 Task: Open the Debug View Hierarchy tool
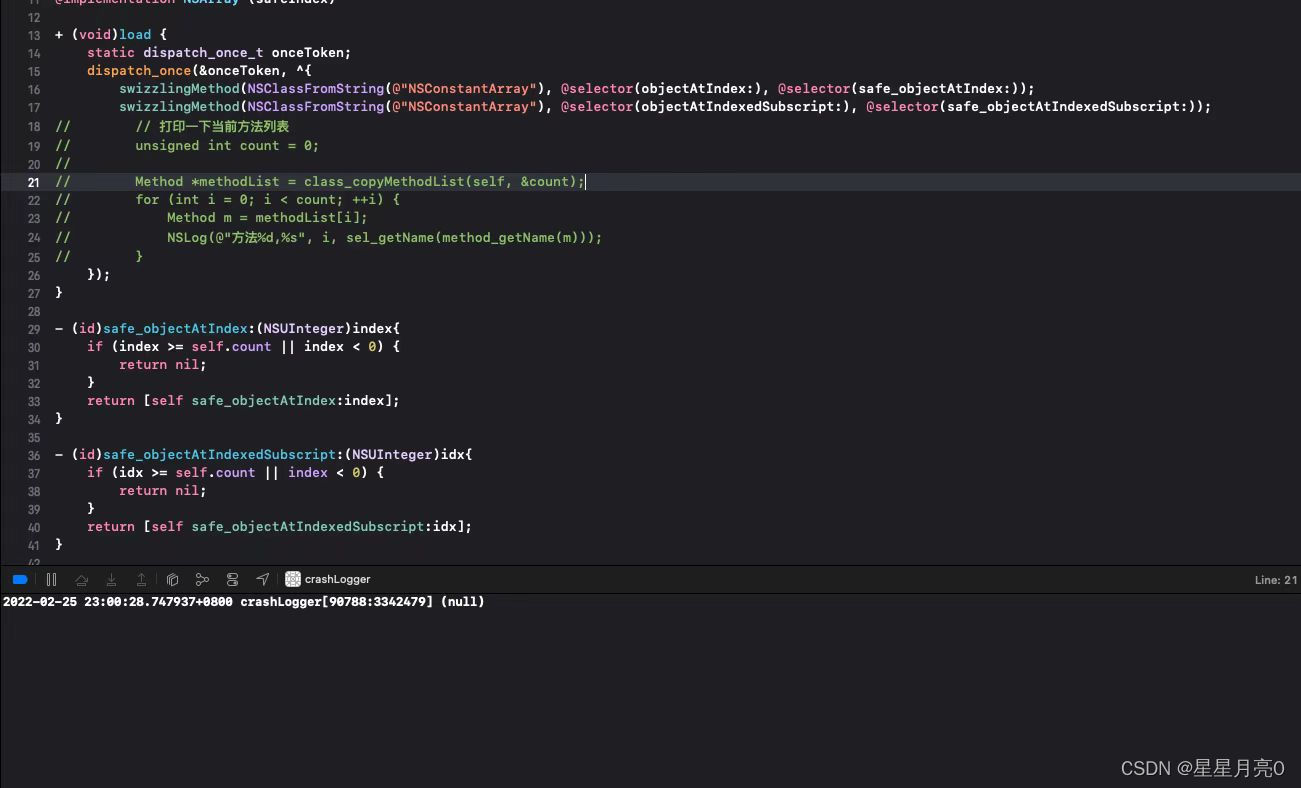[x=172, y=579]
